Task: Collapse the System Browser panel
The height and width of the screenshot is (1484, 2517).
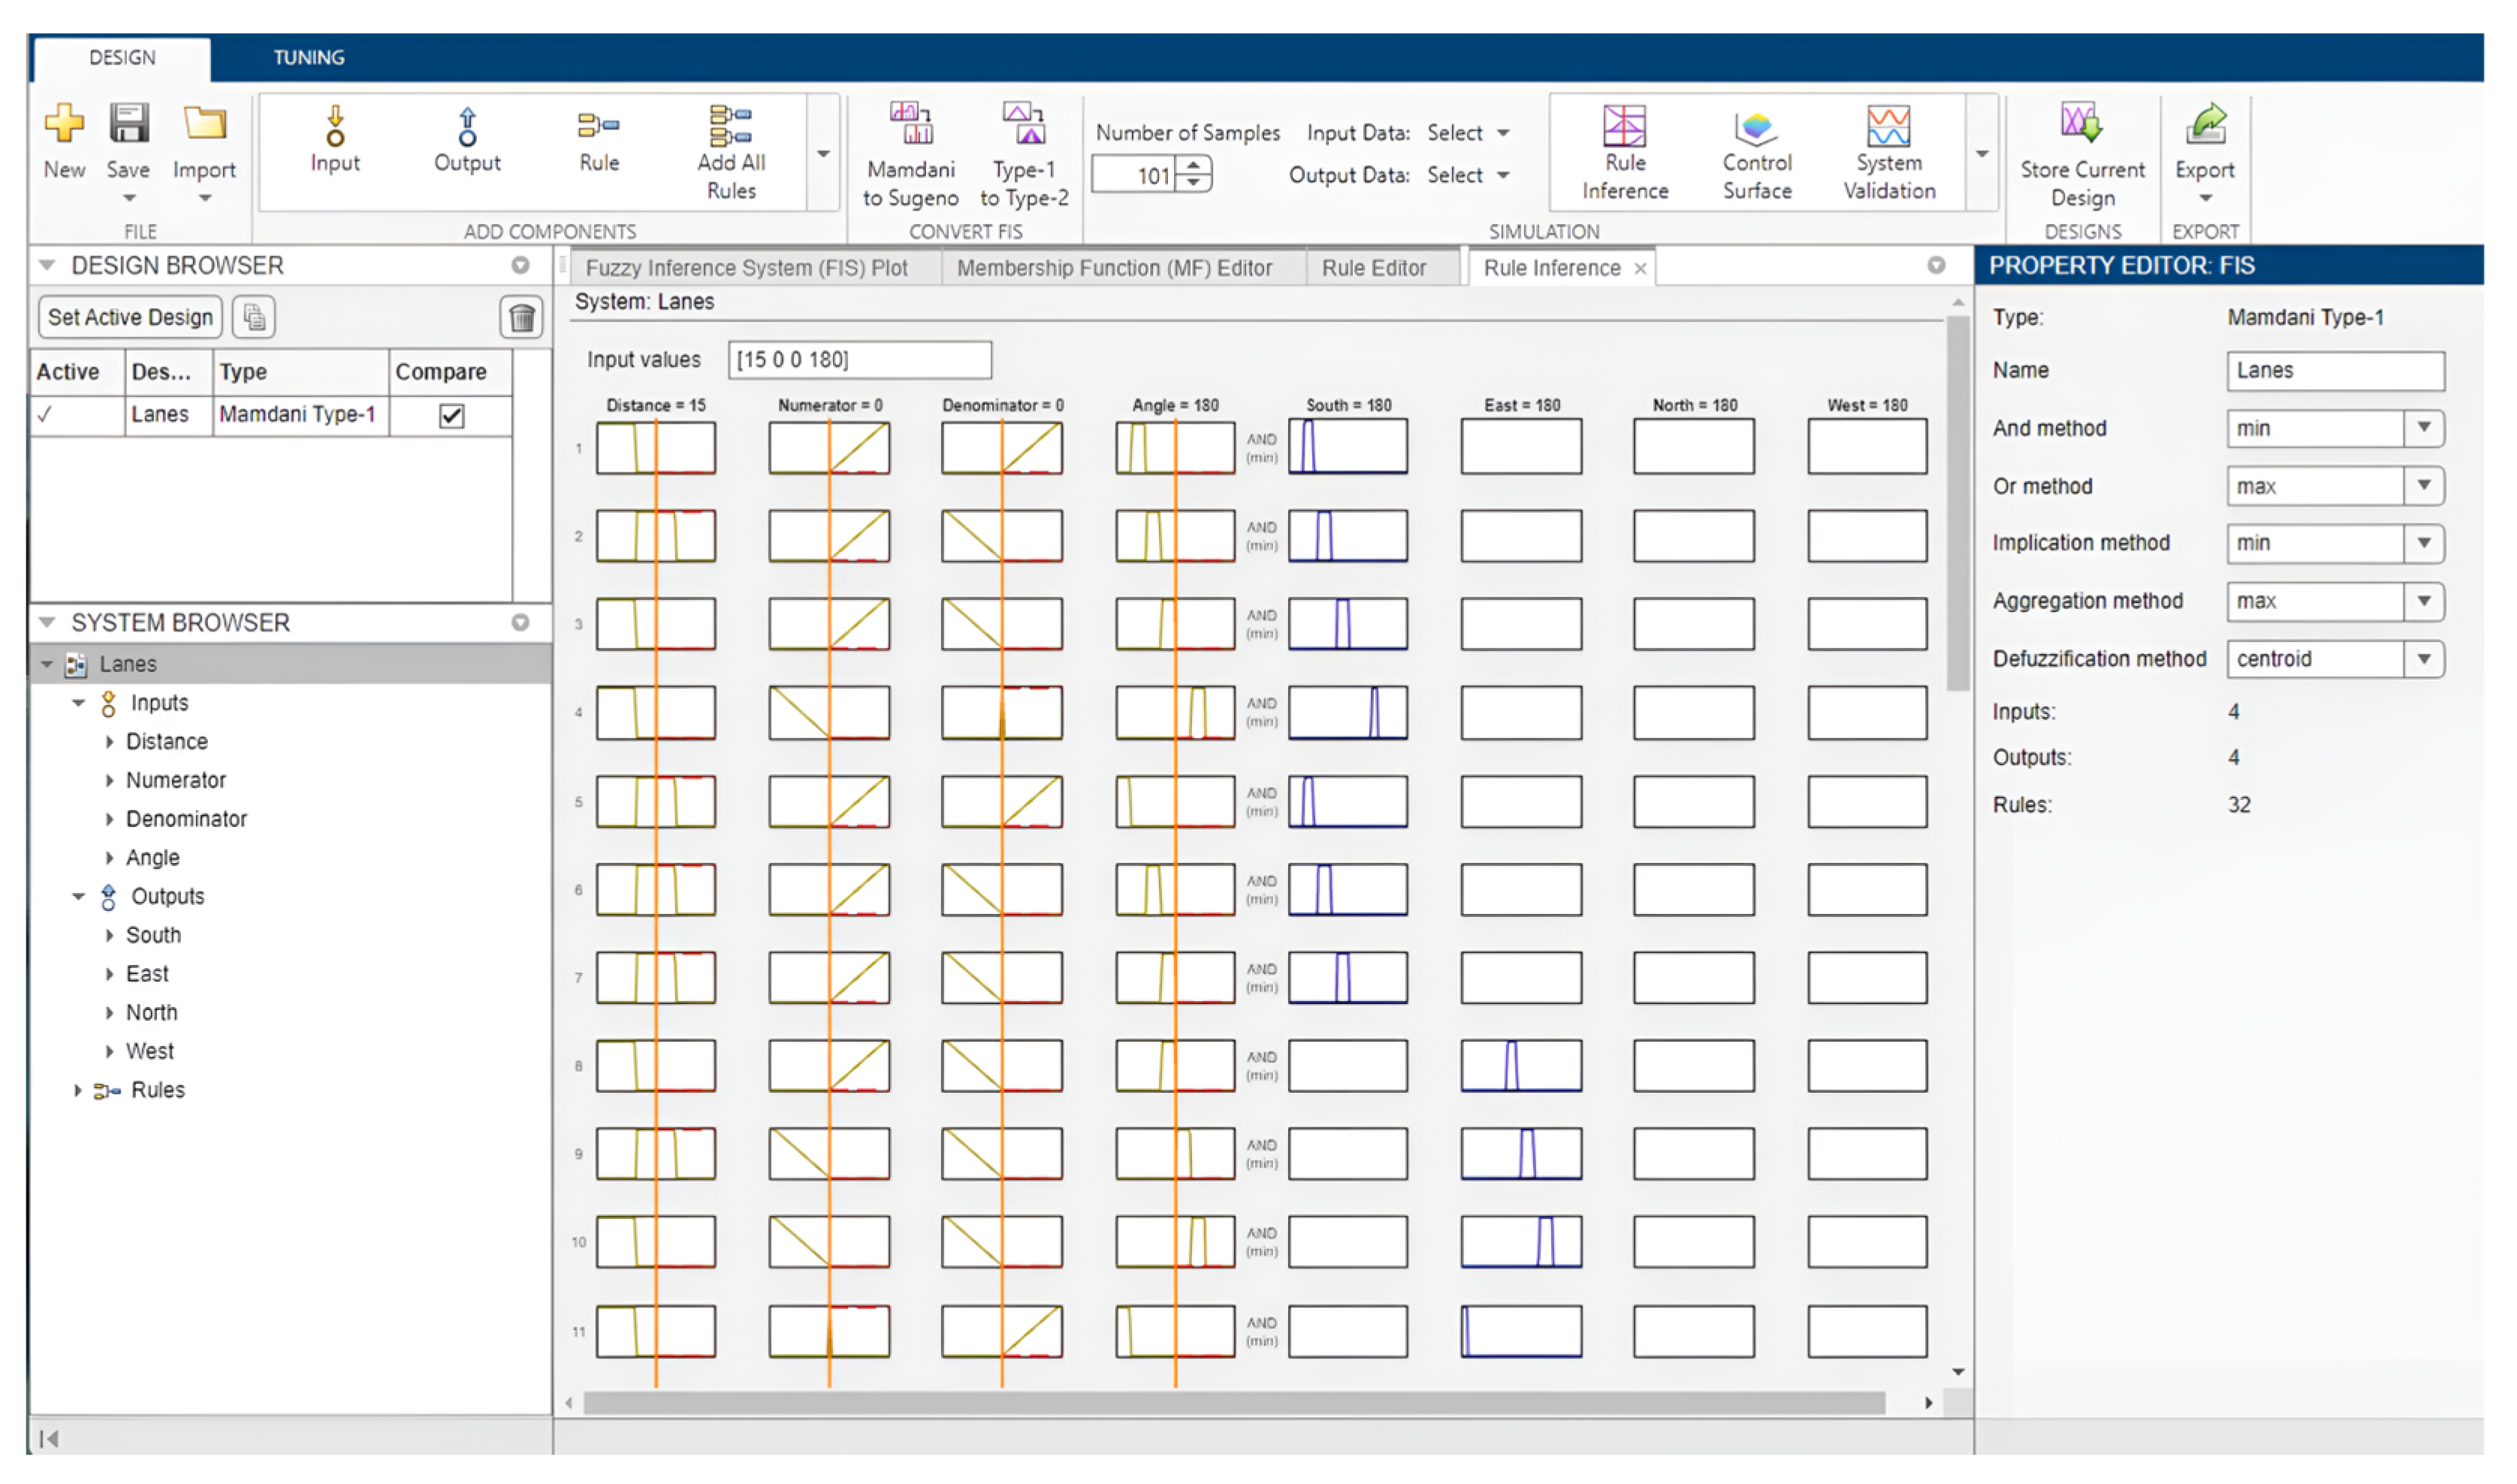Action: coord(46,623)
